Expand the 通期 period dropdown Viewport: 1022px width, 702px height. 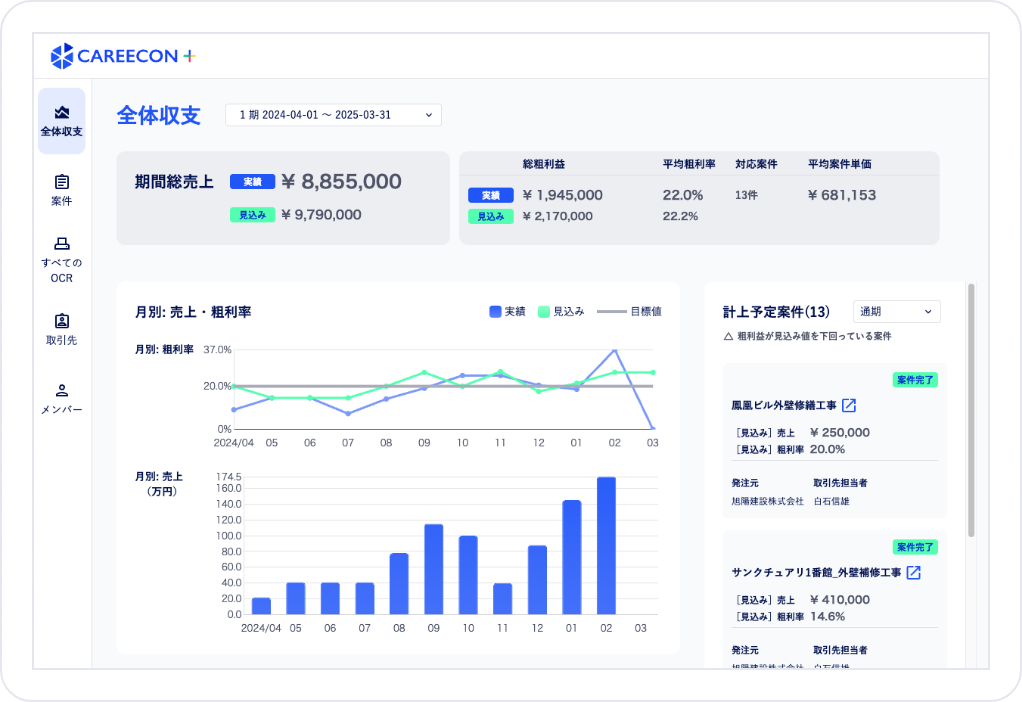[x=895, y=311]
